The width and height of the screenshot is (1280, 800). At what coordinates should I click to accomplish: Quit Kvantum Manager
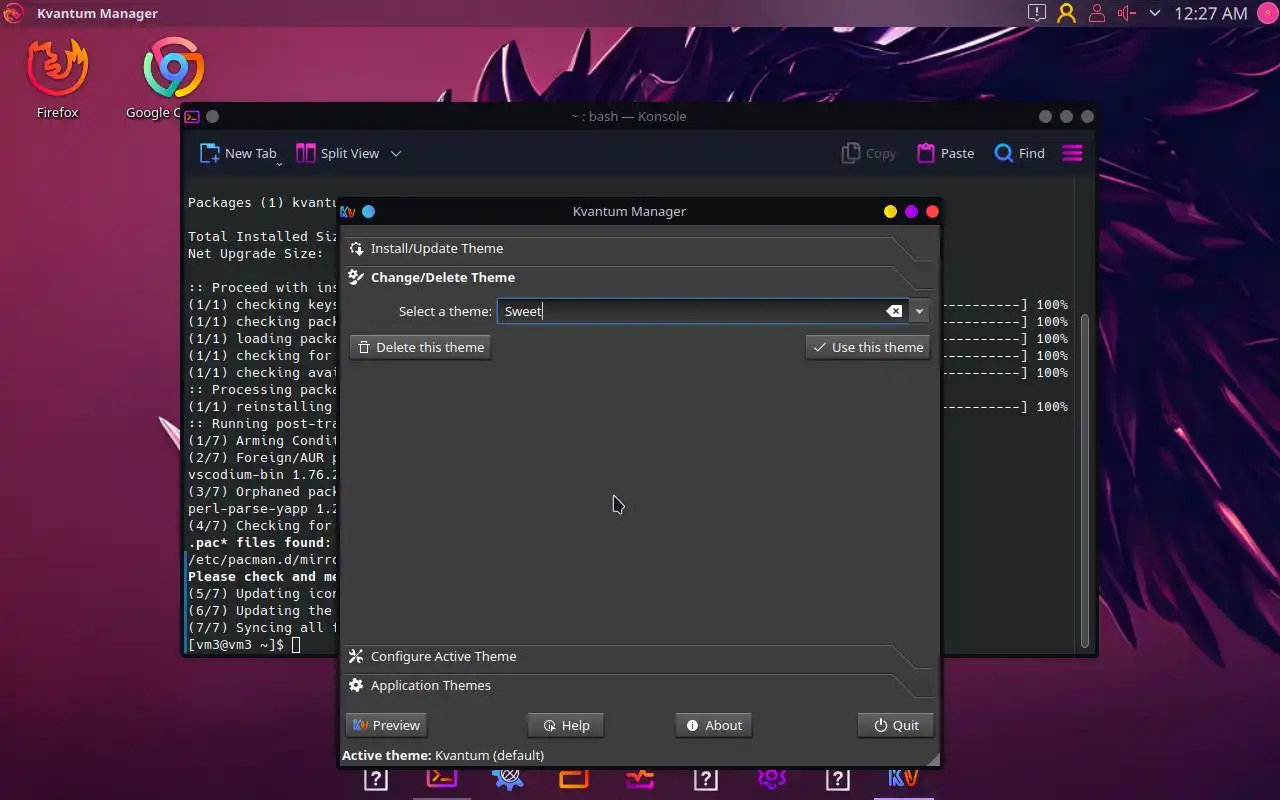tap(896, 725)
